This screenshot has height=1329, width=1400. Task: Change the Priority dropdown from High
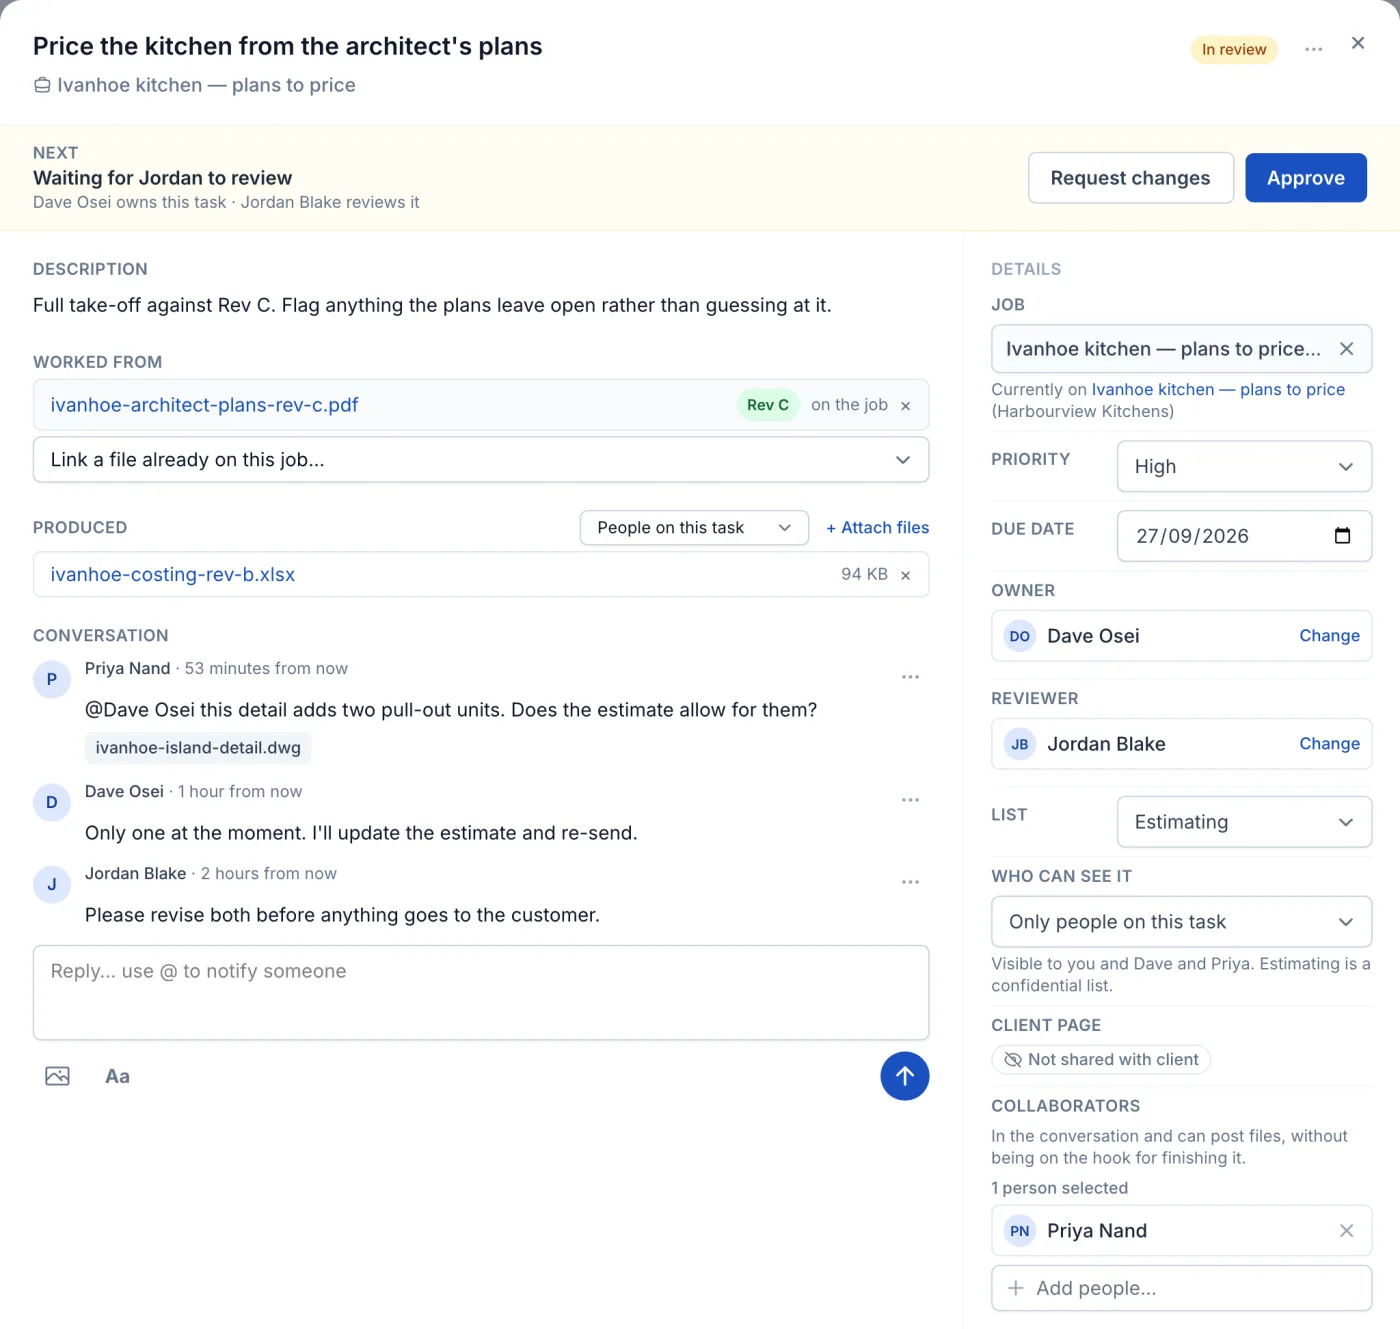pos(1244,467)
